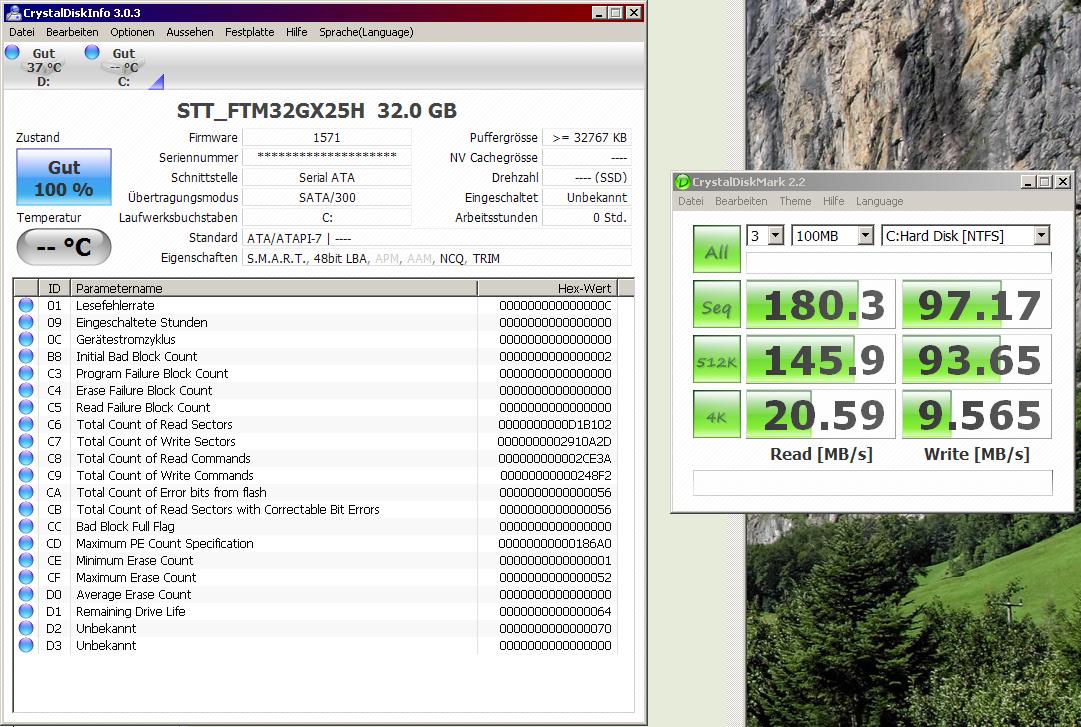Screen dimensions: 1081x727
Task: Click status icon for Lesefehlerrate row
Action: pyautogui.click(x=26, y=305)
